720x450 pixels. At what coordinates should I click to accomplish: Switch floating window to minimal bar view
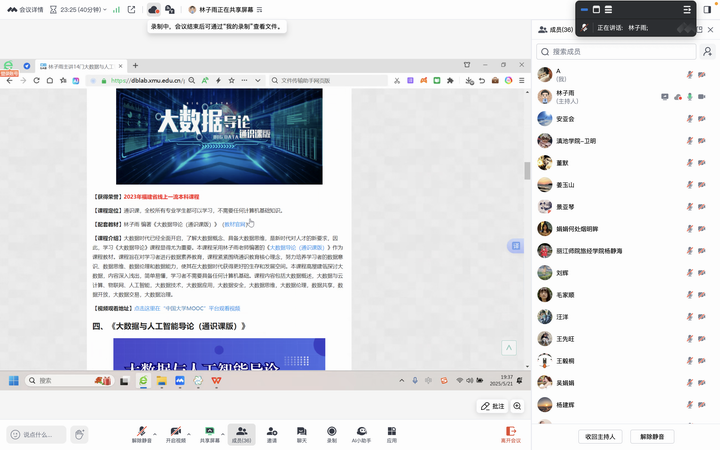(584, 9)
